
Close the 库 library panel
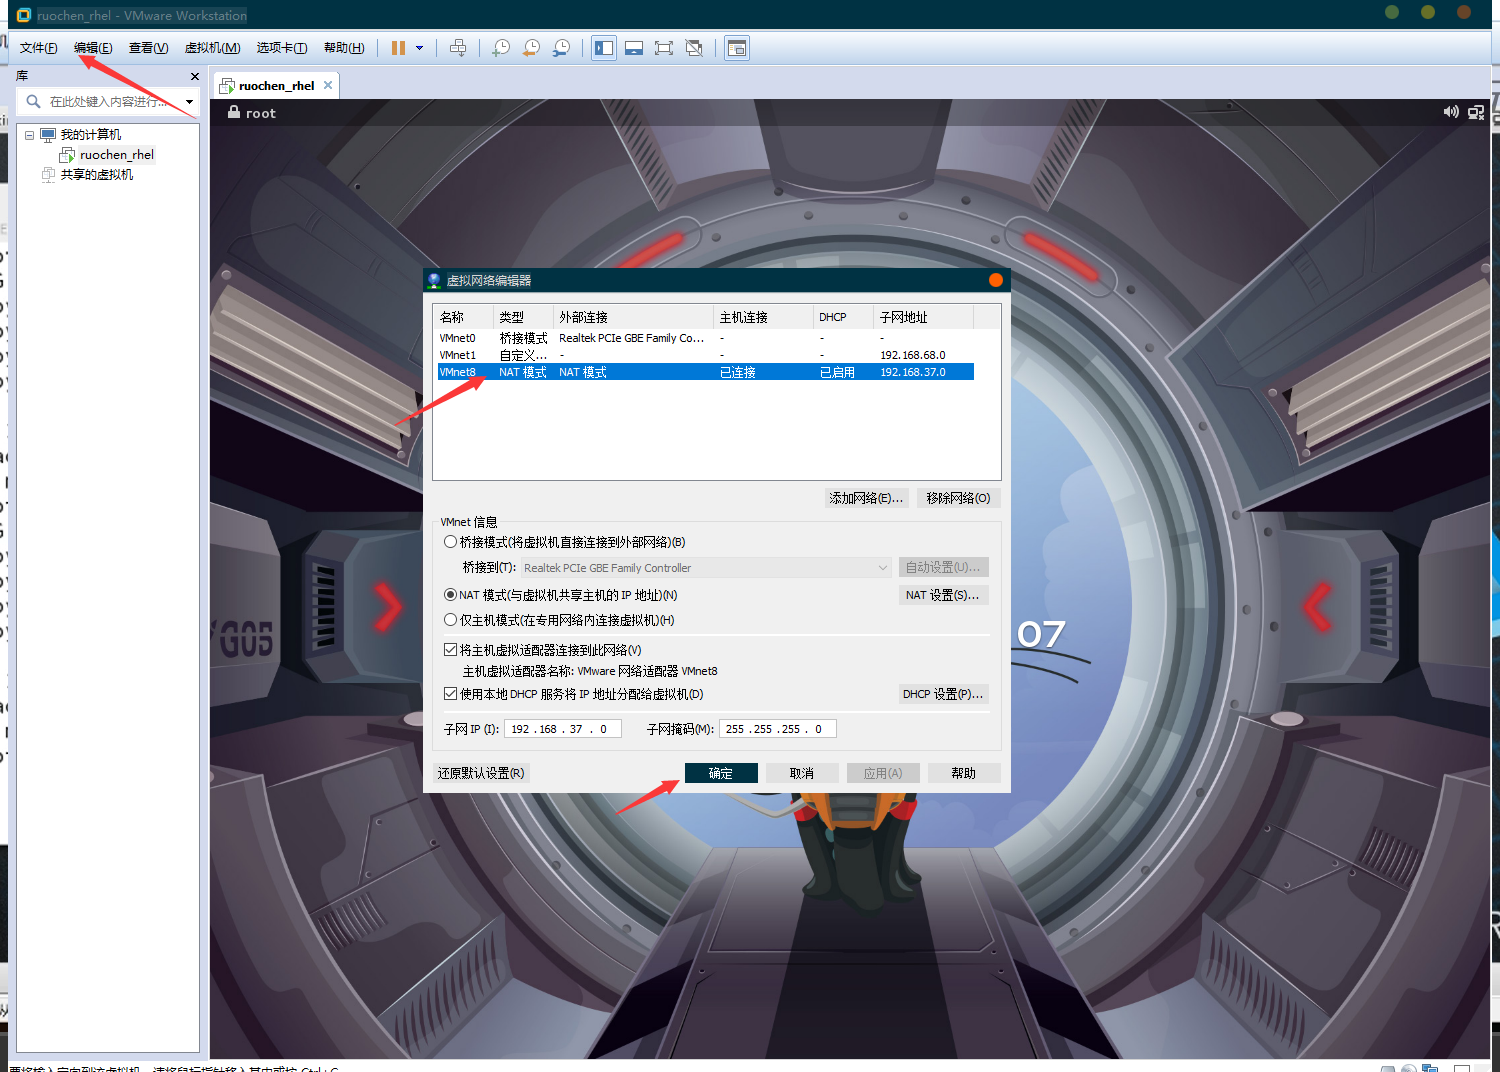[194, 76]
